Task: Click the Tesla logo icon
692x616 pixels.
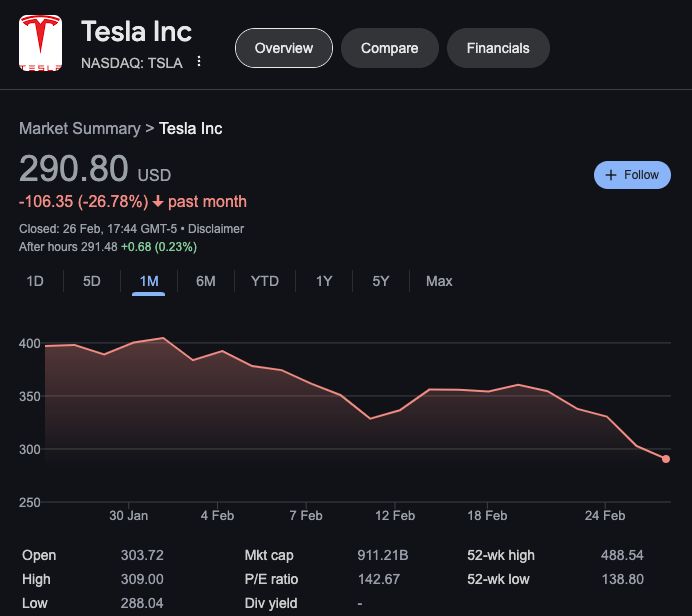Action: pyautogui.click(x=40, y=42)
